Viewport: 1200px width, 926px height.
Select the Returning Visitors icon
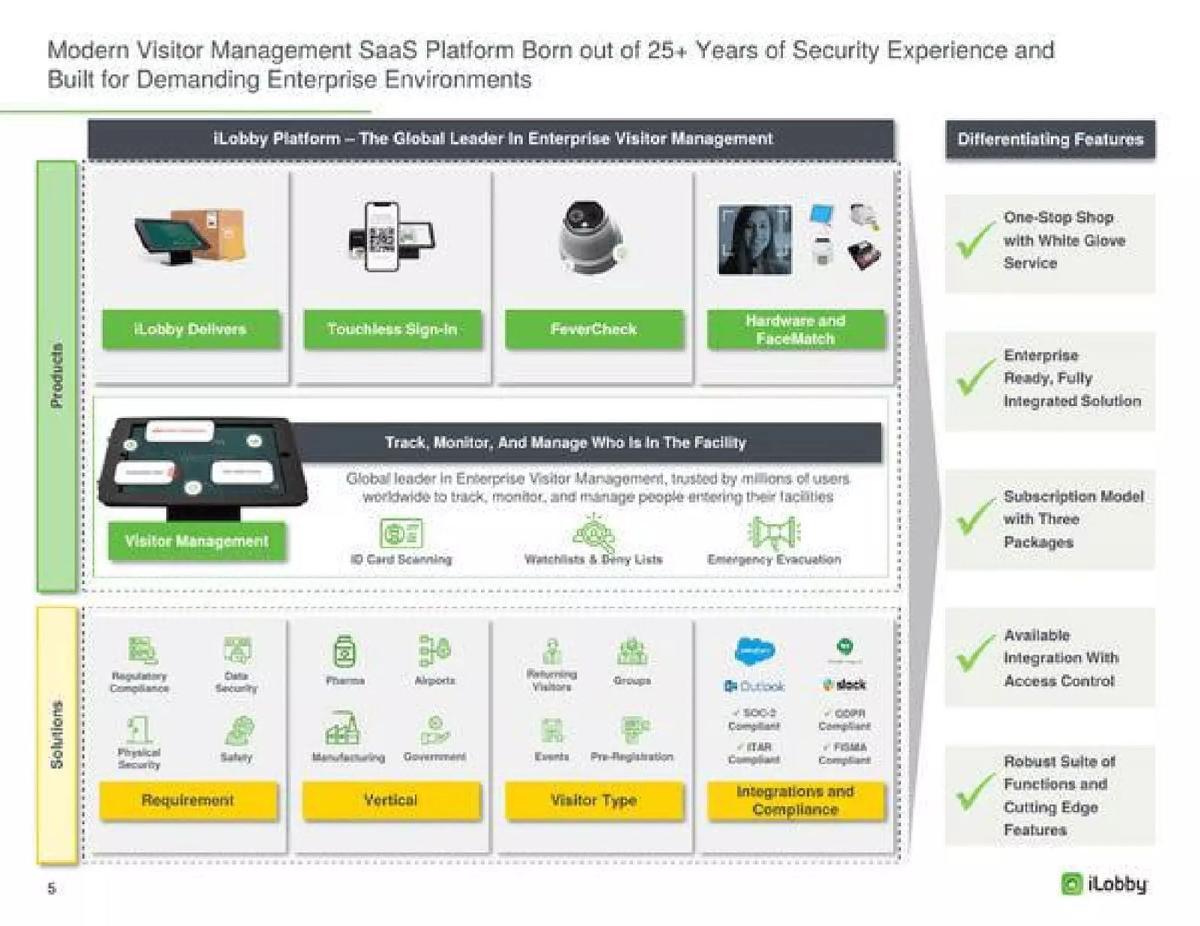point(551,649)
